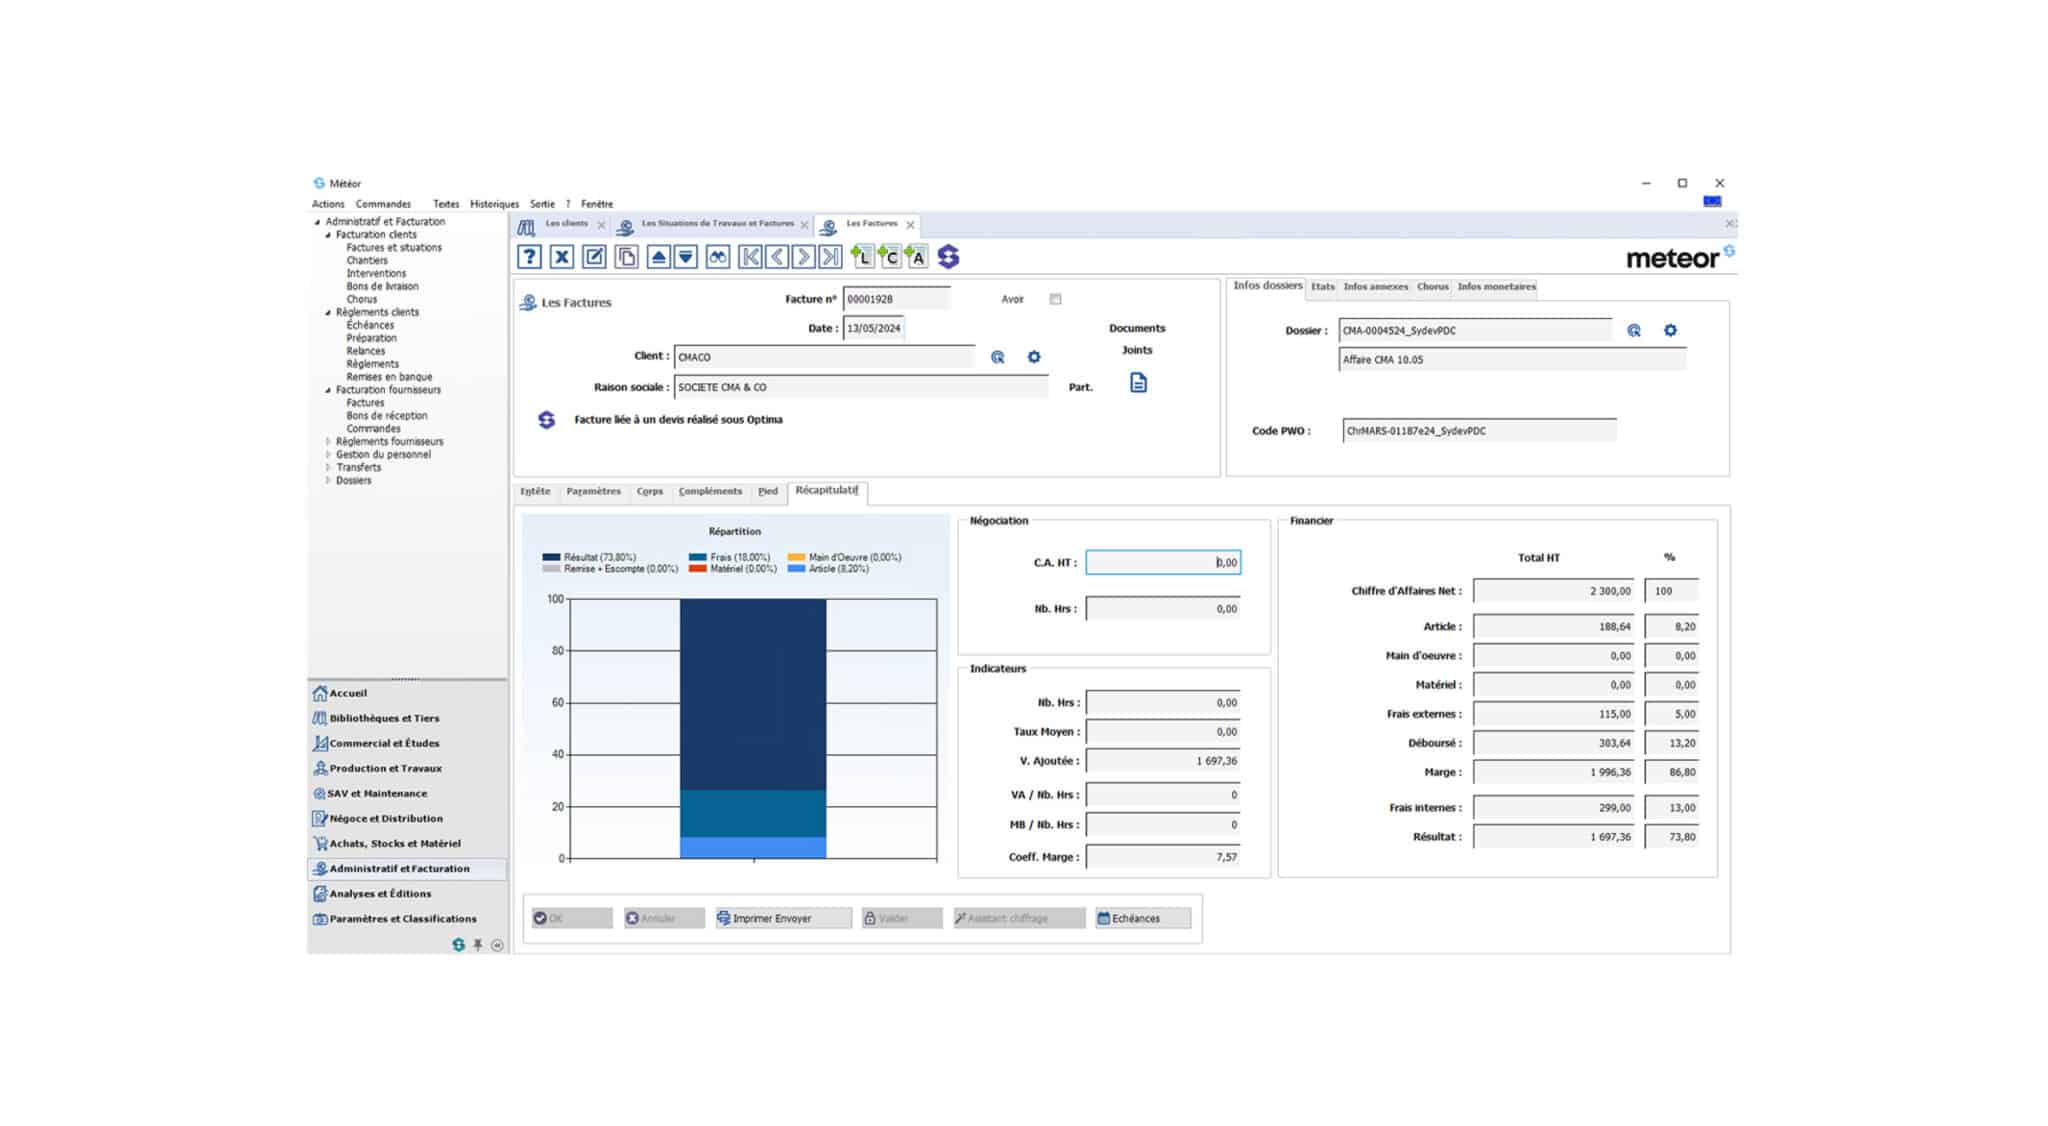Open client lookup magnifier next to CMACO

pos(997,357)
